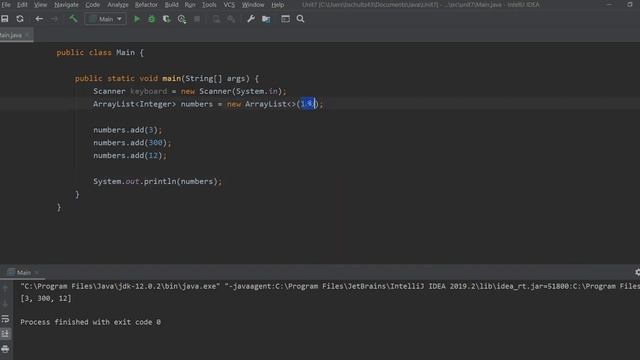Screen dimensions: 640x360
Task: Open the Tools menu
Action: click(x=209, y=4)
